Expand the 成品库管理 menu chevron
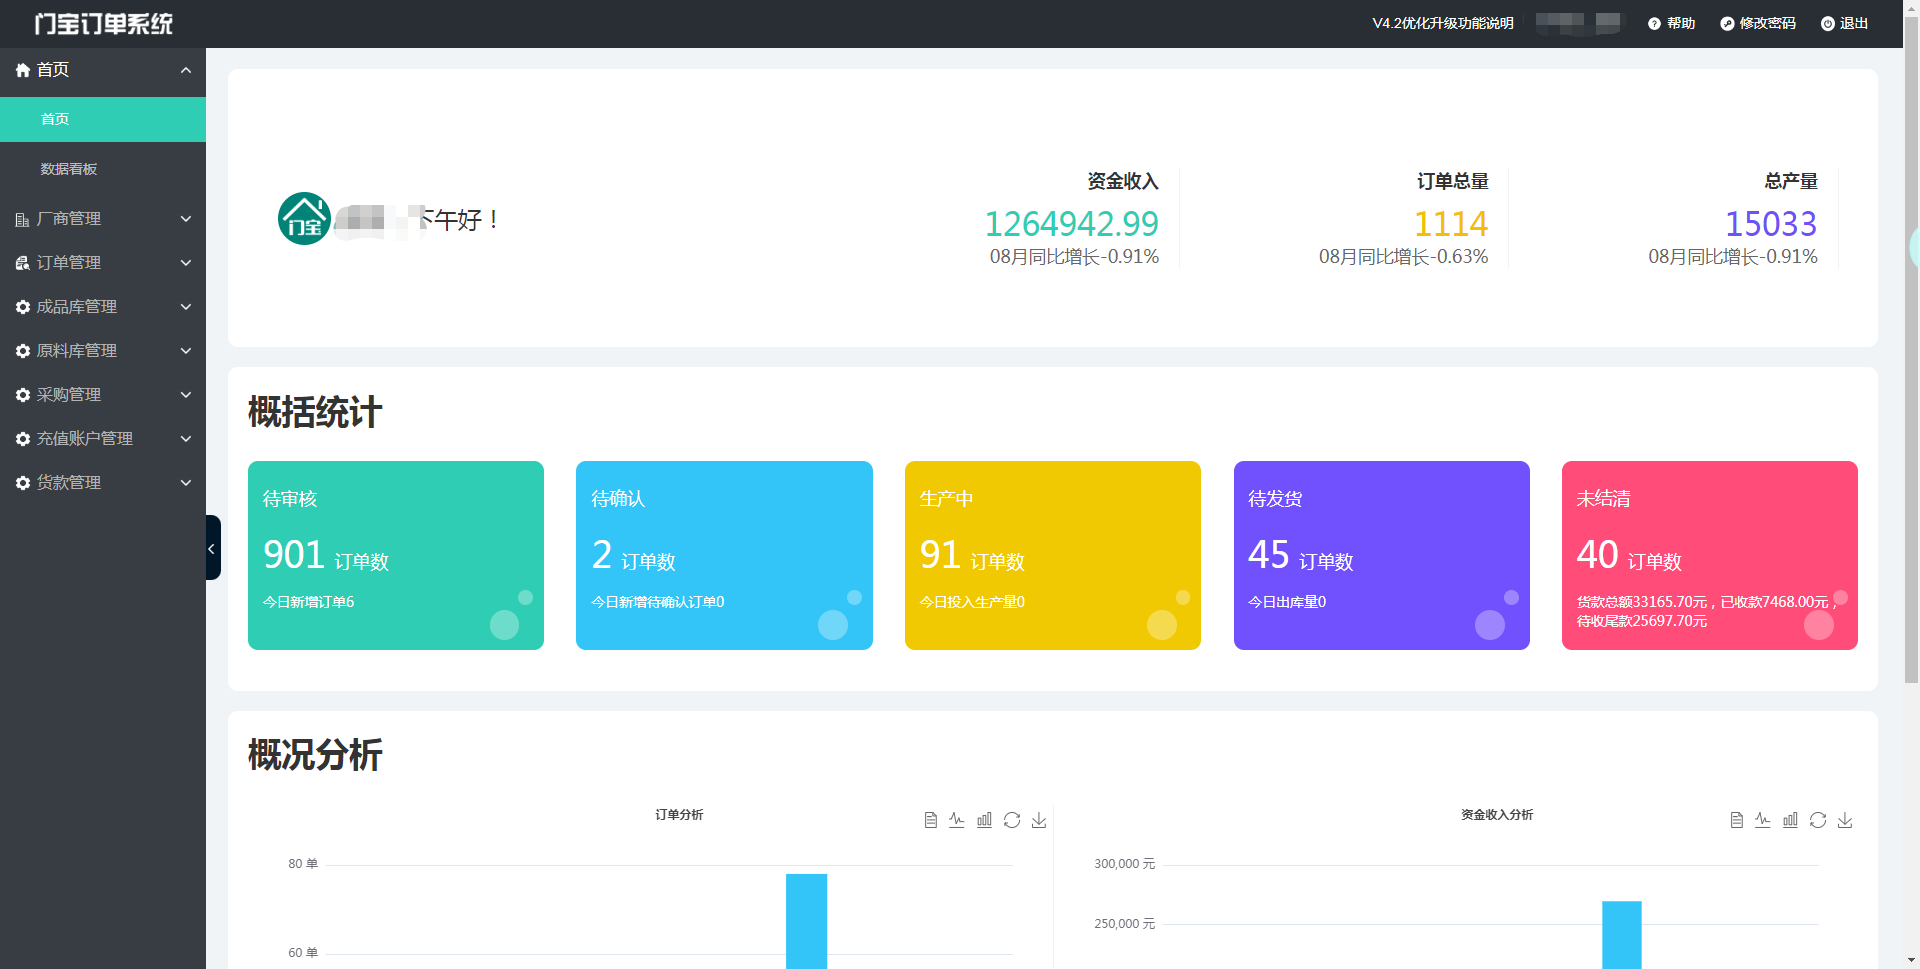Image resolution: width=1920 pixels, height=969 pixels. pyautogui.click(x=186, y=307)
